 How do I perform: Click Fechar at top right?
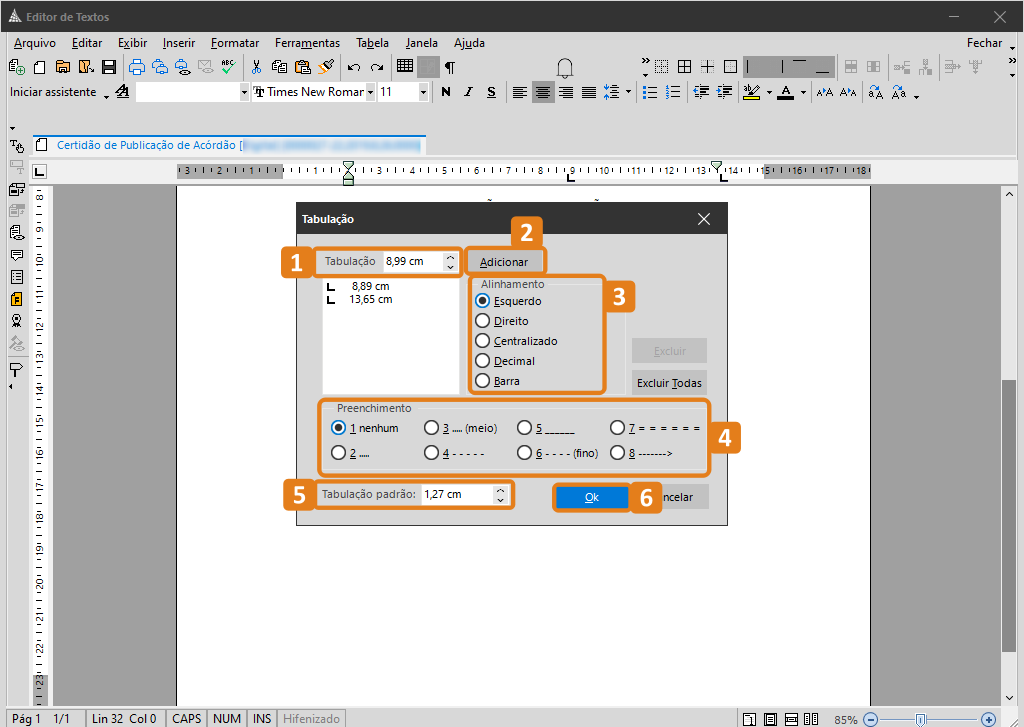point(984,43)
